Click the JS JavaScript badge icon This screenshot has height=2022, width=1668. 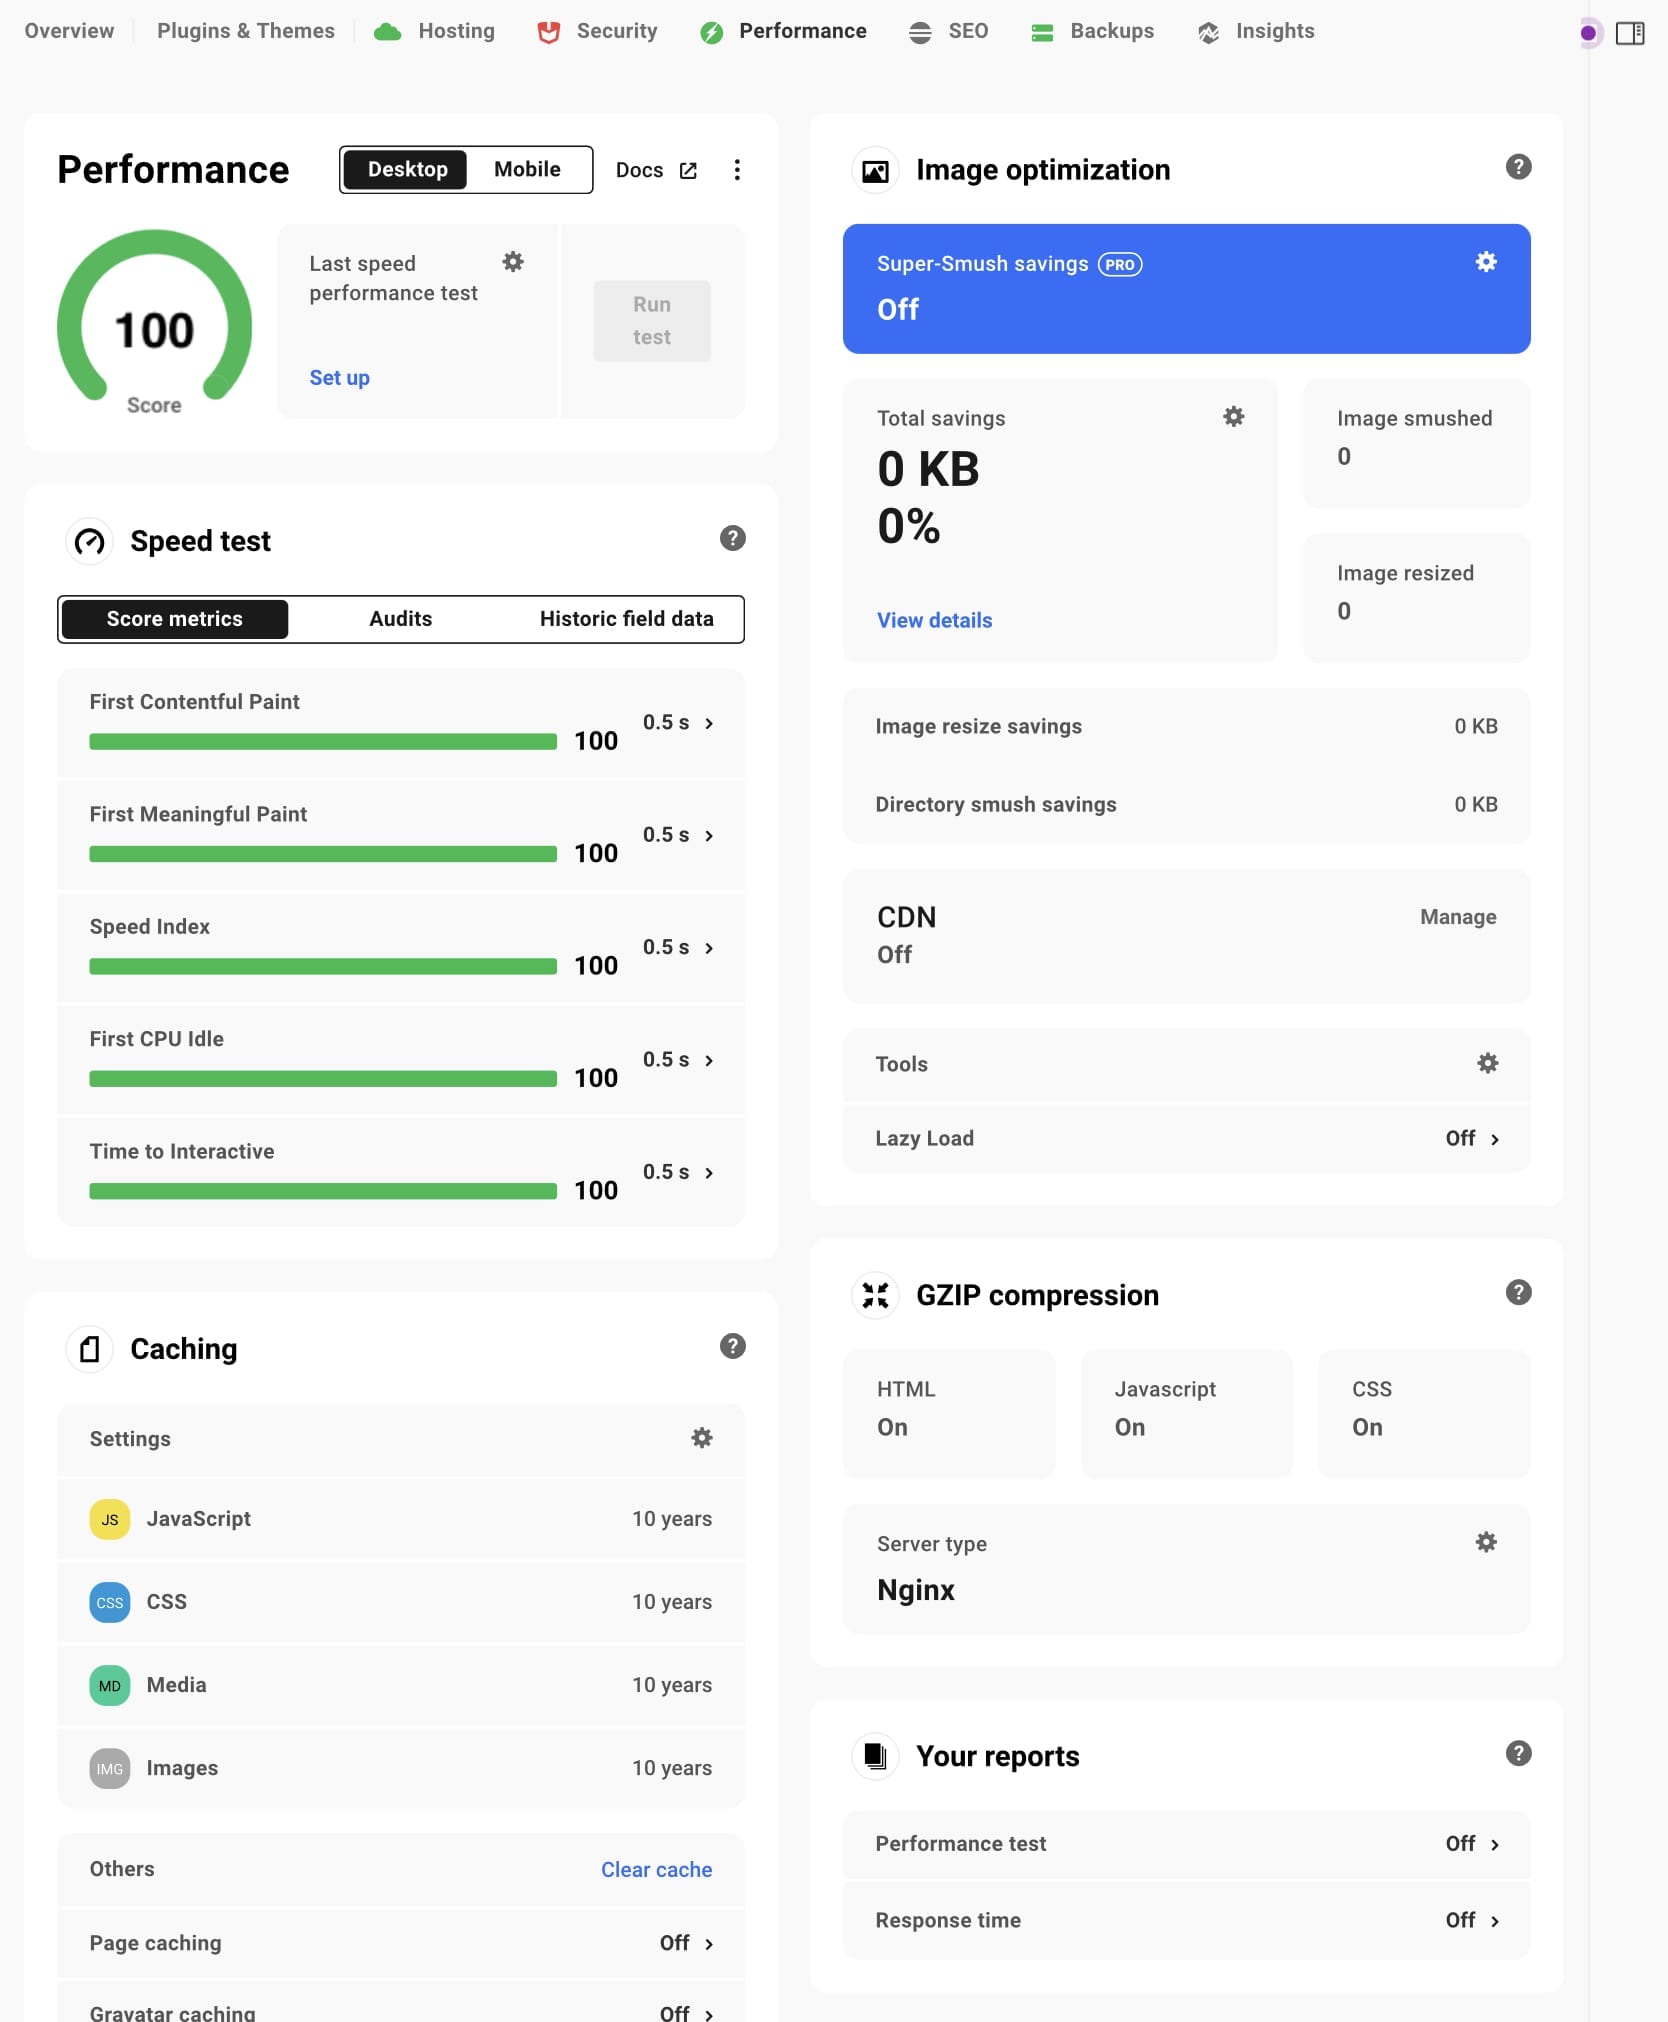[110, 1519]
